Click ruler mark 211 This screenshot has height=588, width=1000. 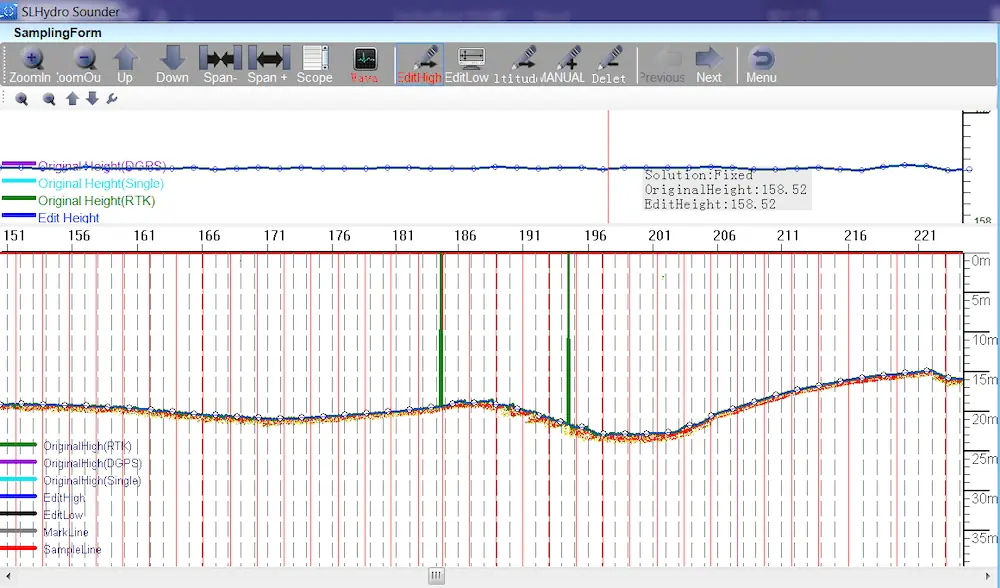[788, 235]
